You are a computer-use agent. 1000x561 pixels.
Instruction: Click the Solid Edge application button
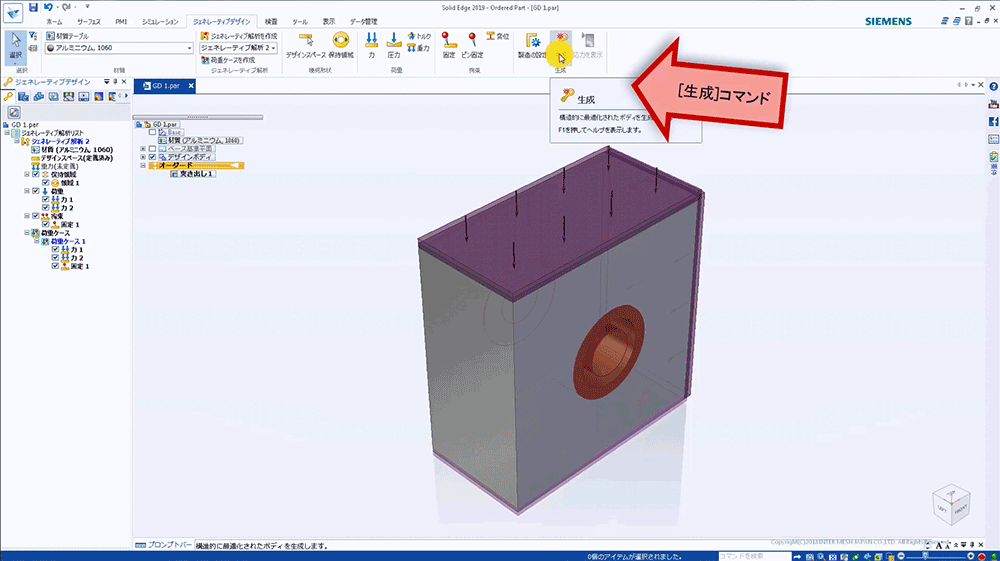[x=13, y=12]
